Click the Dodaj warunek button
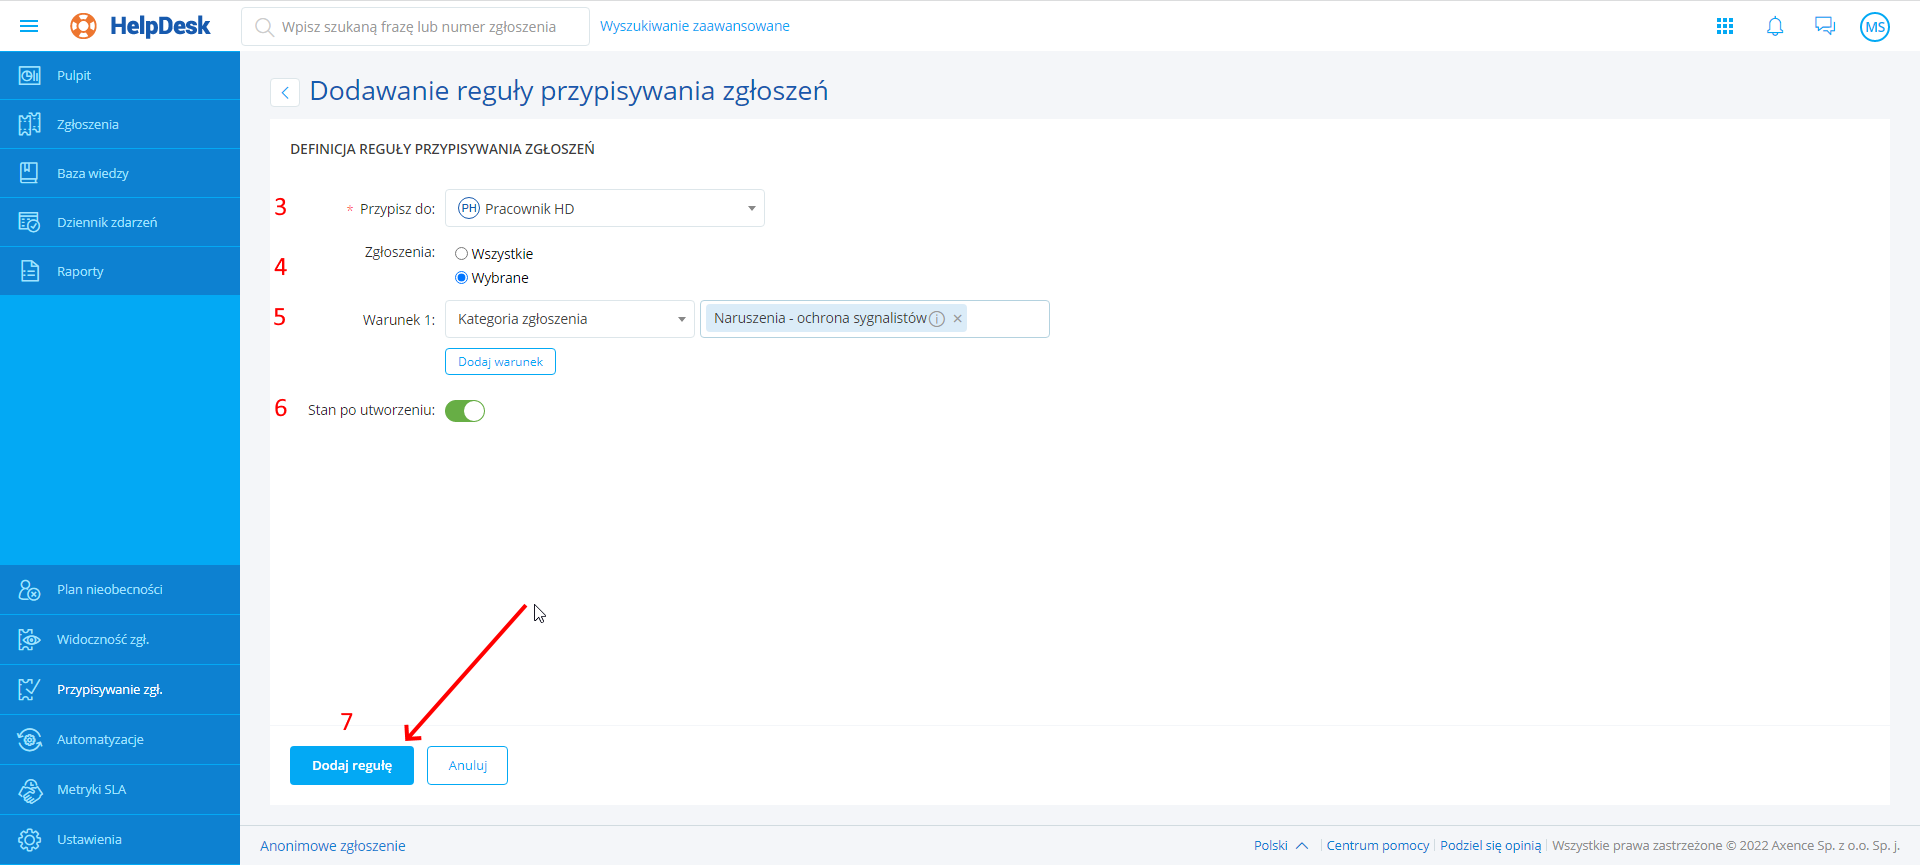This screenshot has height=865, width=1920. (x=500, y=362)
